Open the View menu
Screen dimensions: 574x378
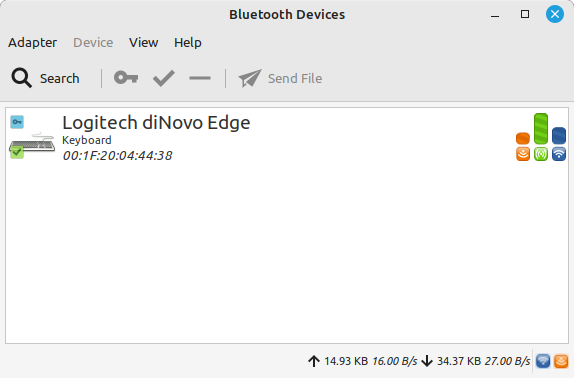coord(144,43)
